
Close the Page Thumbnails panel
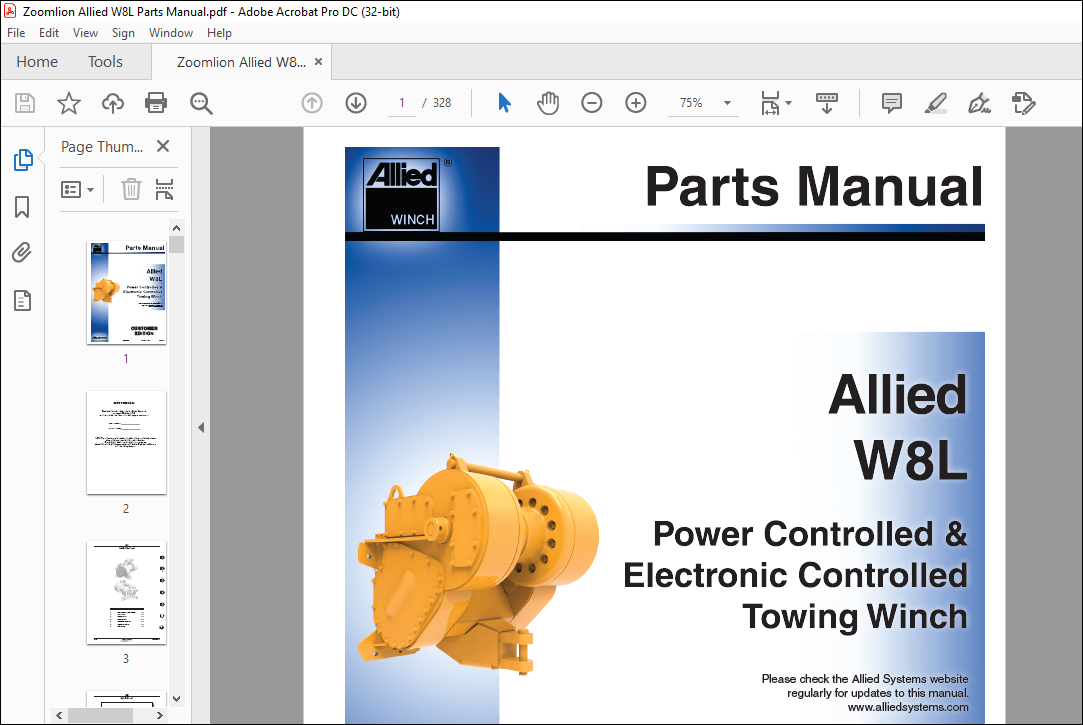tap(163, 146)
